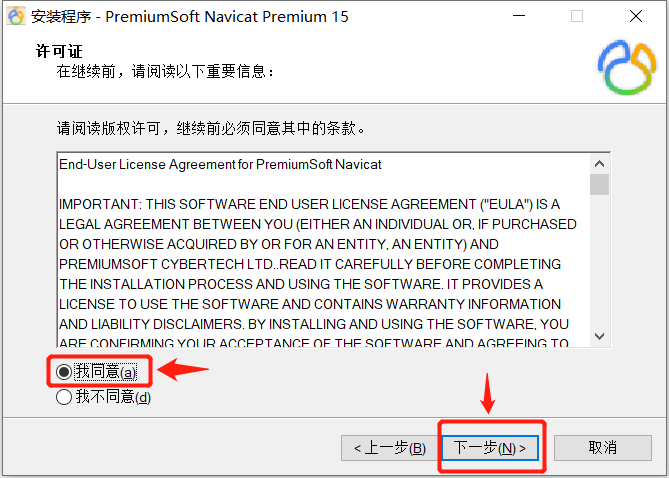Click the license scrollbar down arrow
The image size is (669, 478).
(599, 336)
